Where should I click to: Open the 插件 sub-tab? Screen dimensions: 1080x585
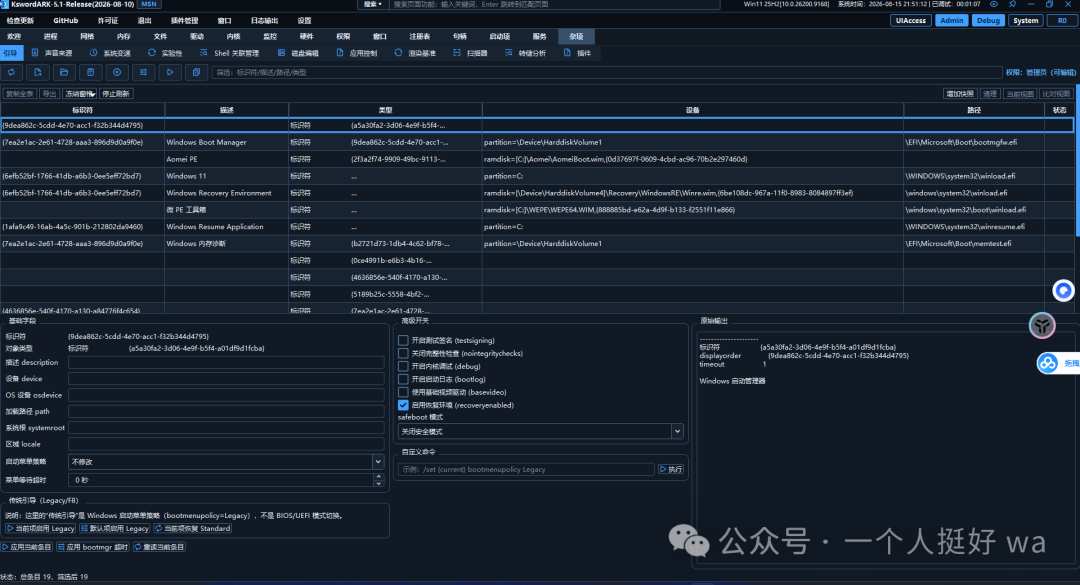tap(577, 53)
